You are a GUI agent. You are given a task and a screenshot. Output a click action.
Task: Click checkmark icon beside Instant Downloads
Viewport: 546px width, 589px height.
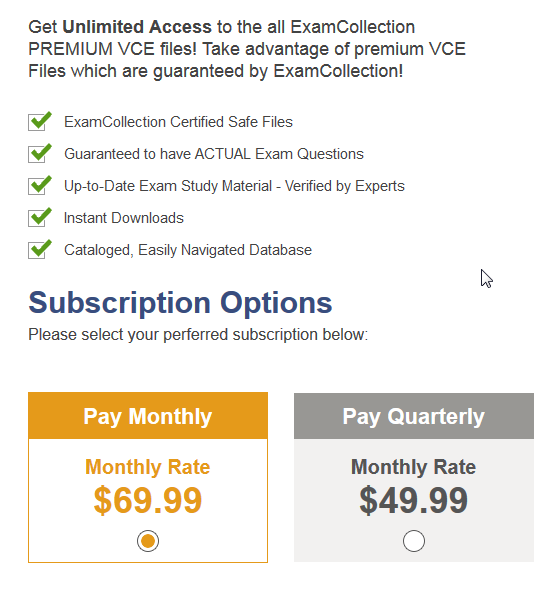point(40,217)
